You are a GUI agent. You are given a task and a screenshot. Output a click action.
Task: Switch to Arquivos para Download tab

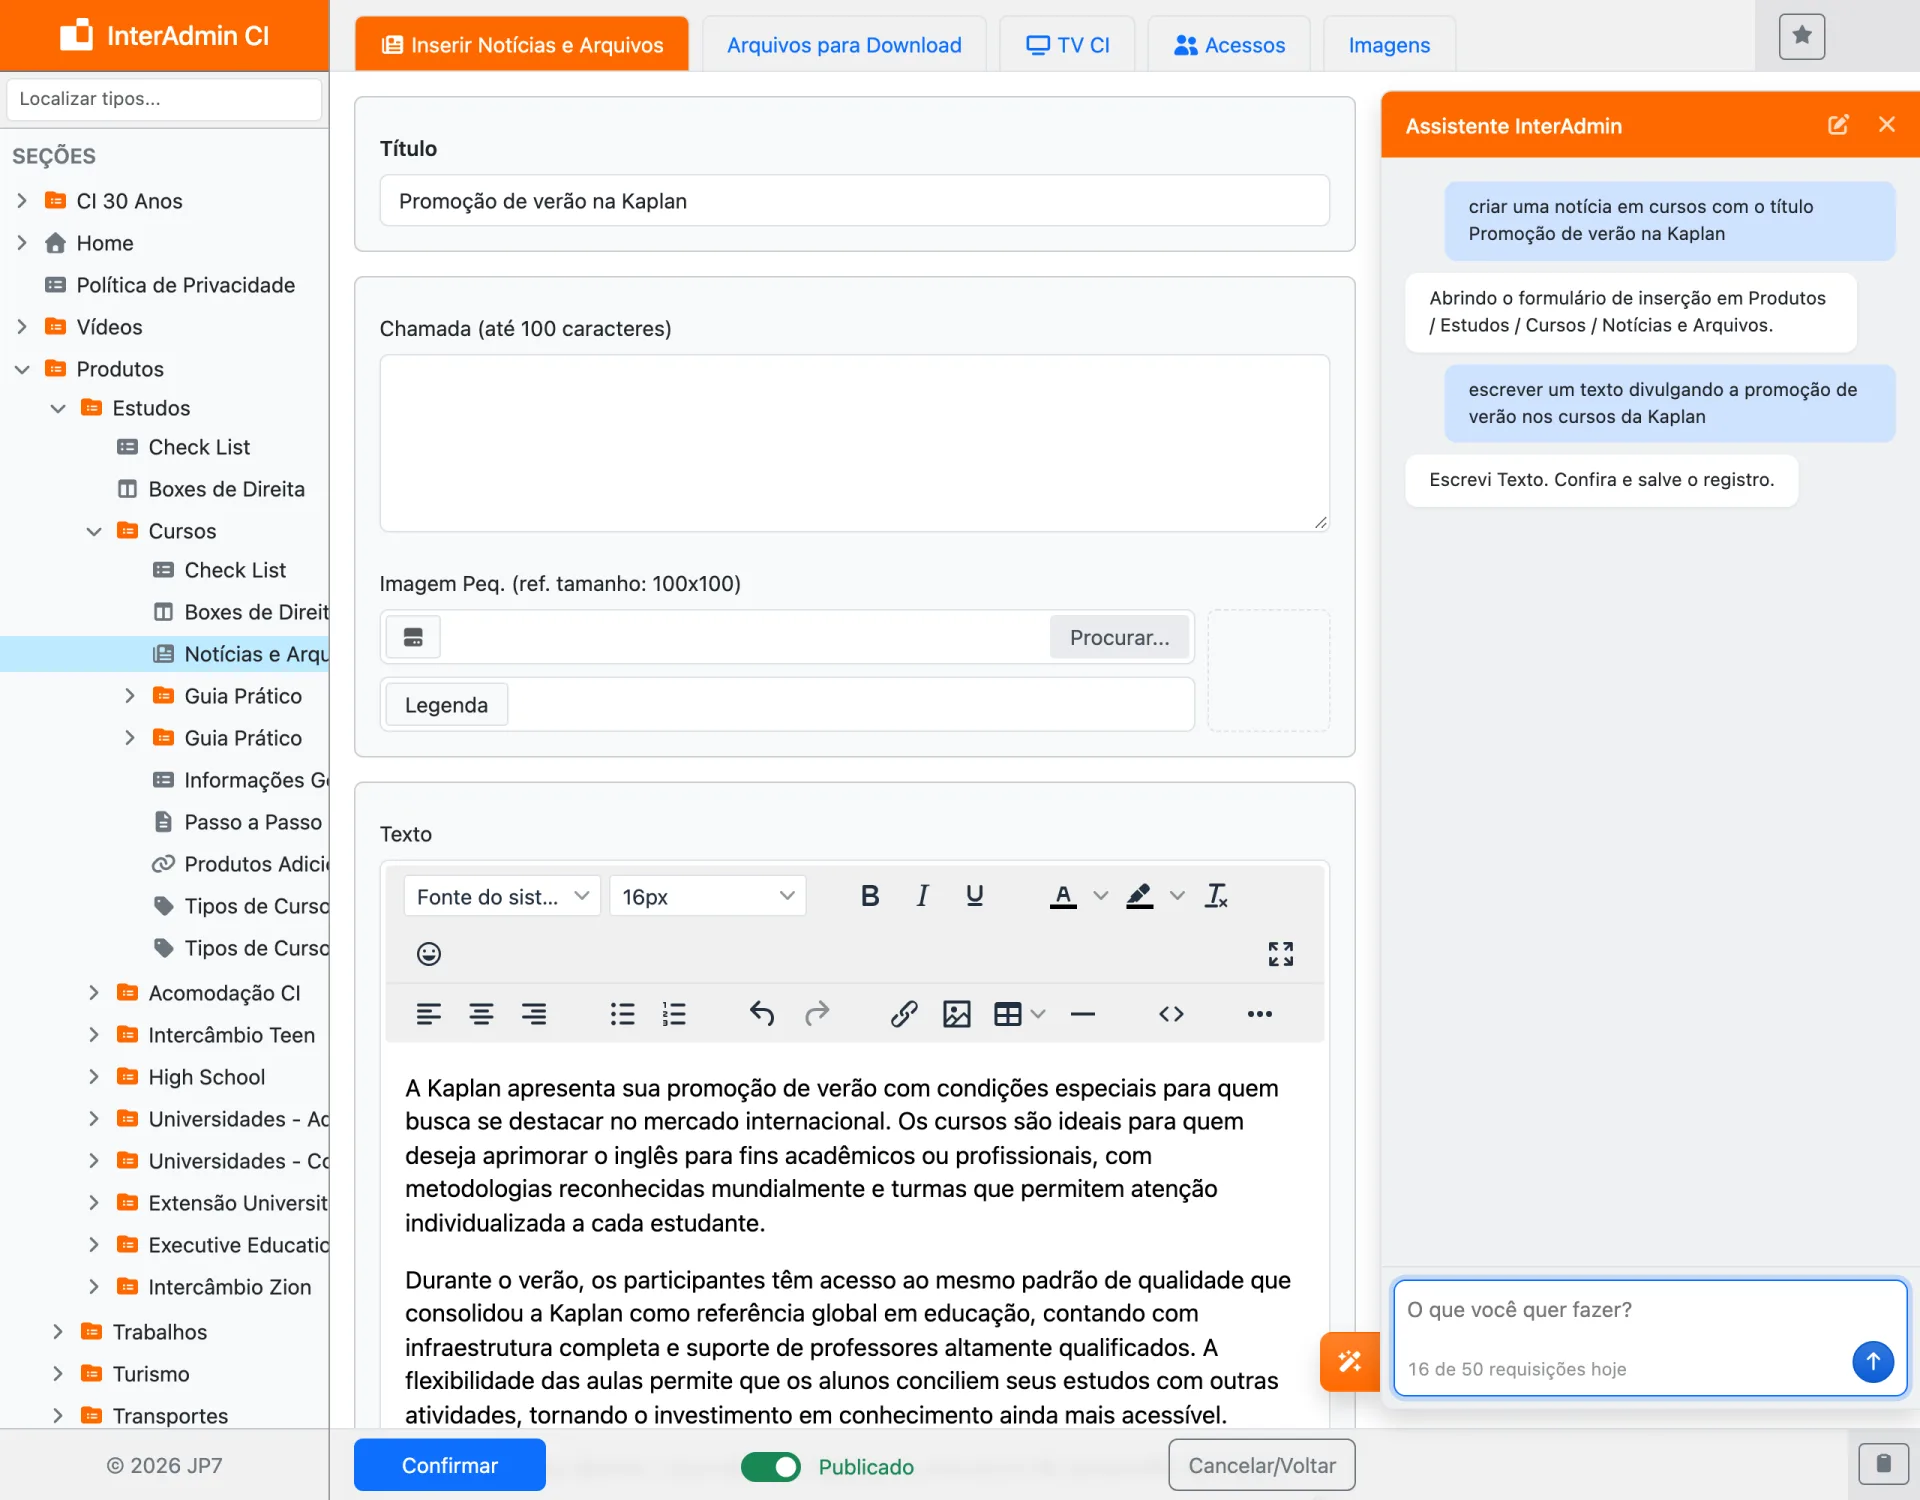[843, 45]
